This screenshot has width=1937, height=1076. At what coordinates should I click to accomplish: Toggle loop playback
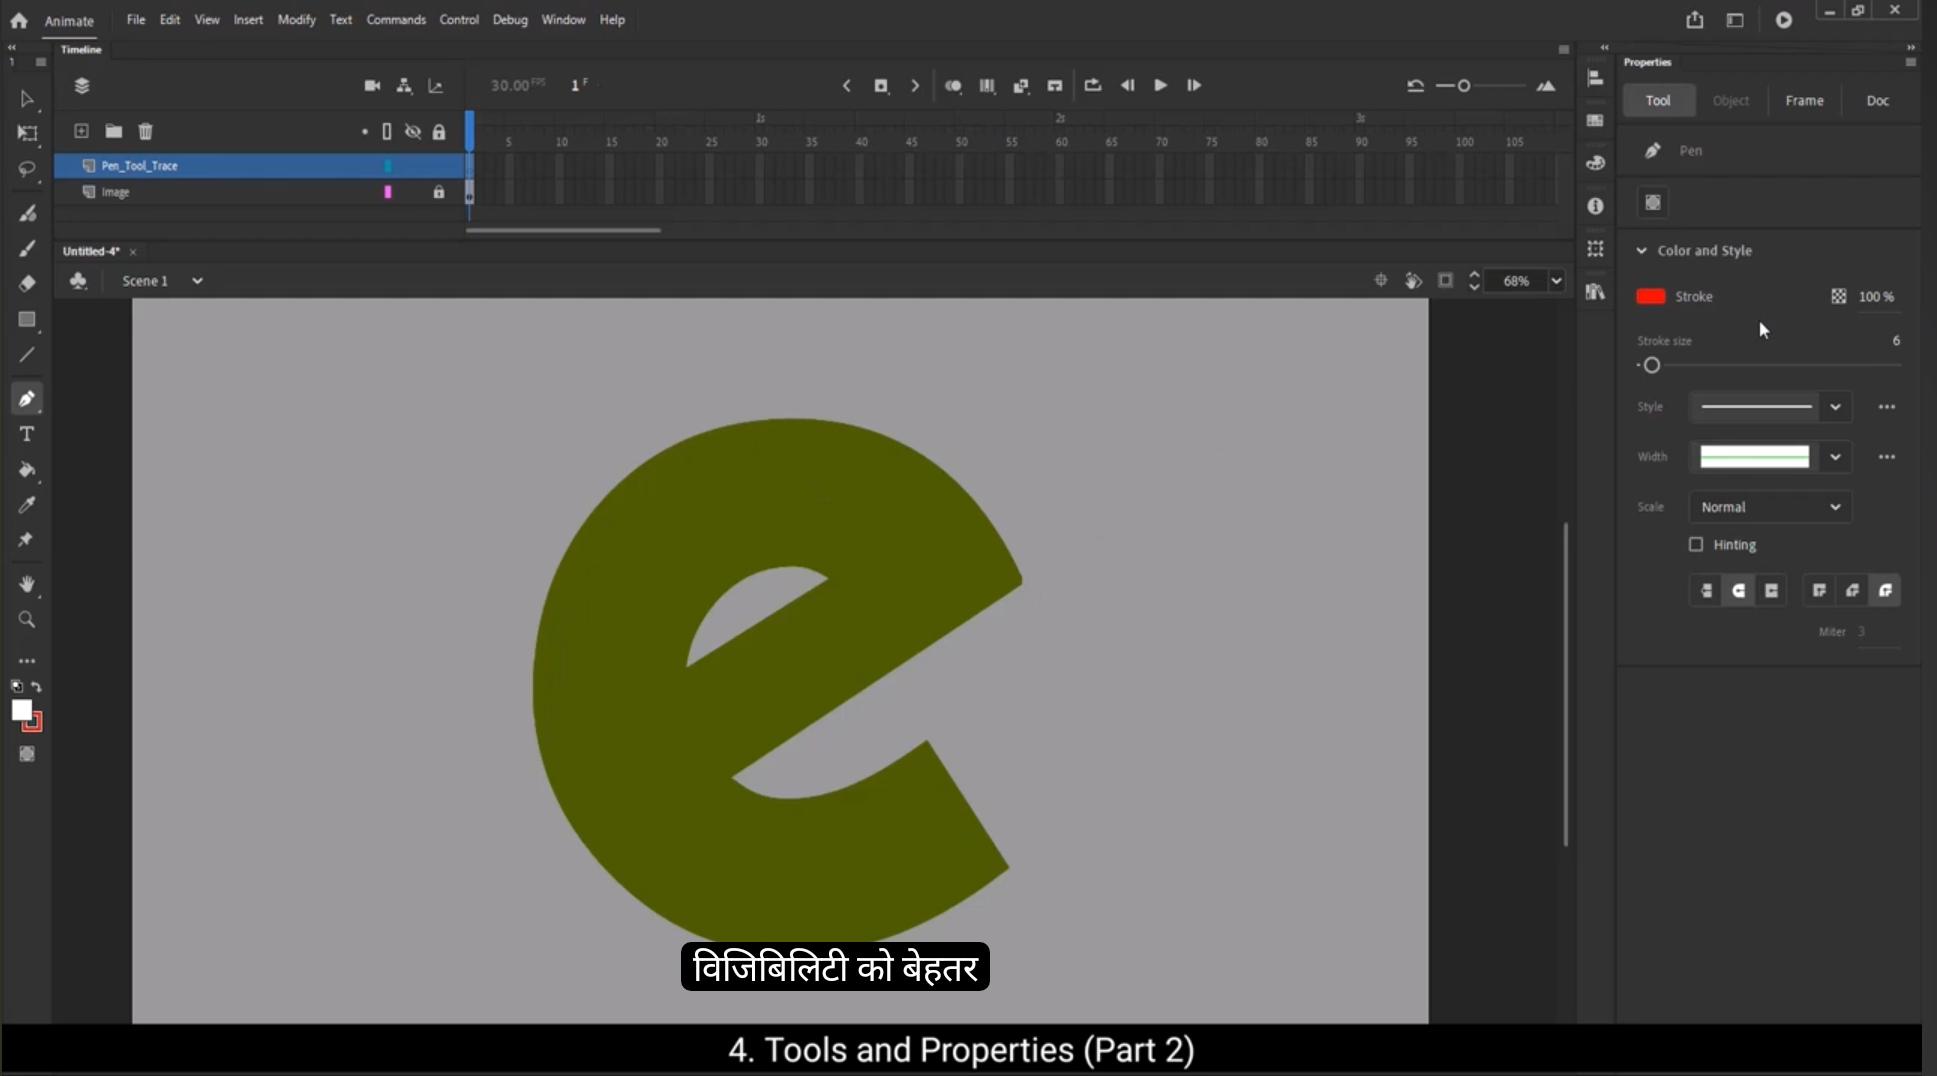(1093, 86)
